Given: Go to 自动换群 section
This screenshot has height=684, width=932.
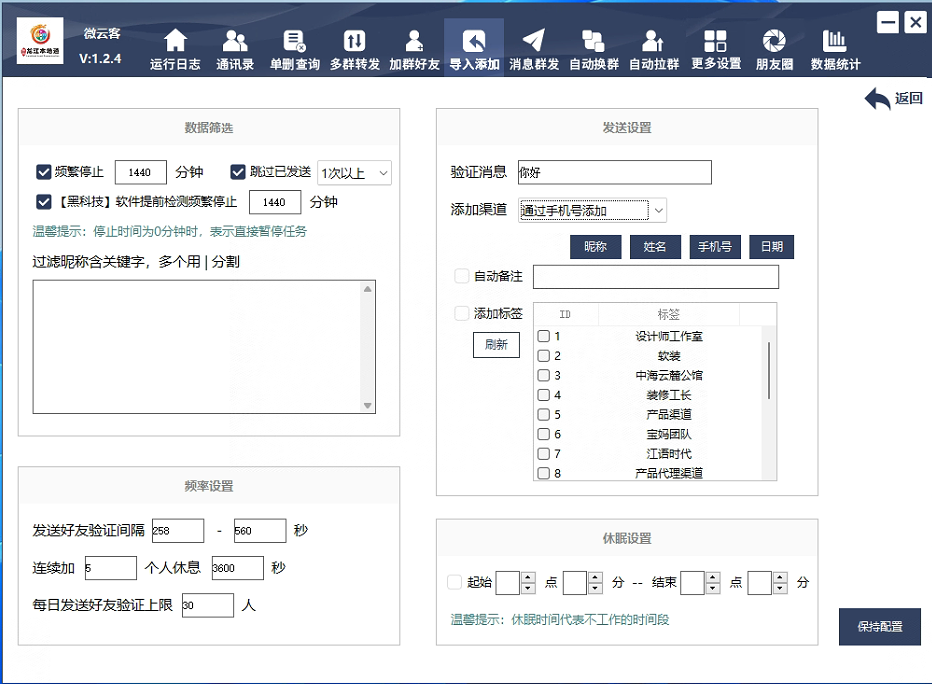Looking at the screenshot, I should [594, 46].
